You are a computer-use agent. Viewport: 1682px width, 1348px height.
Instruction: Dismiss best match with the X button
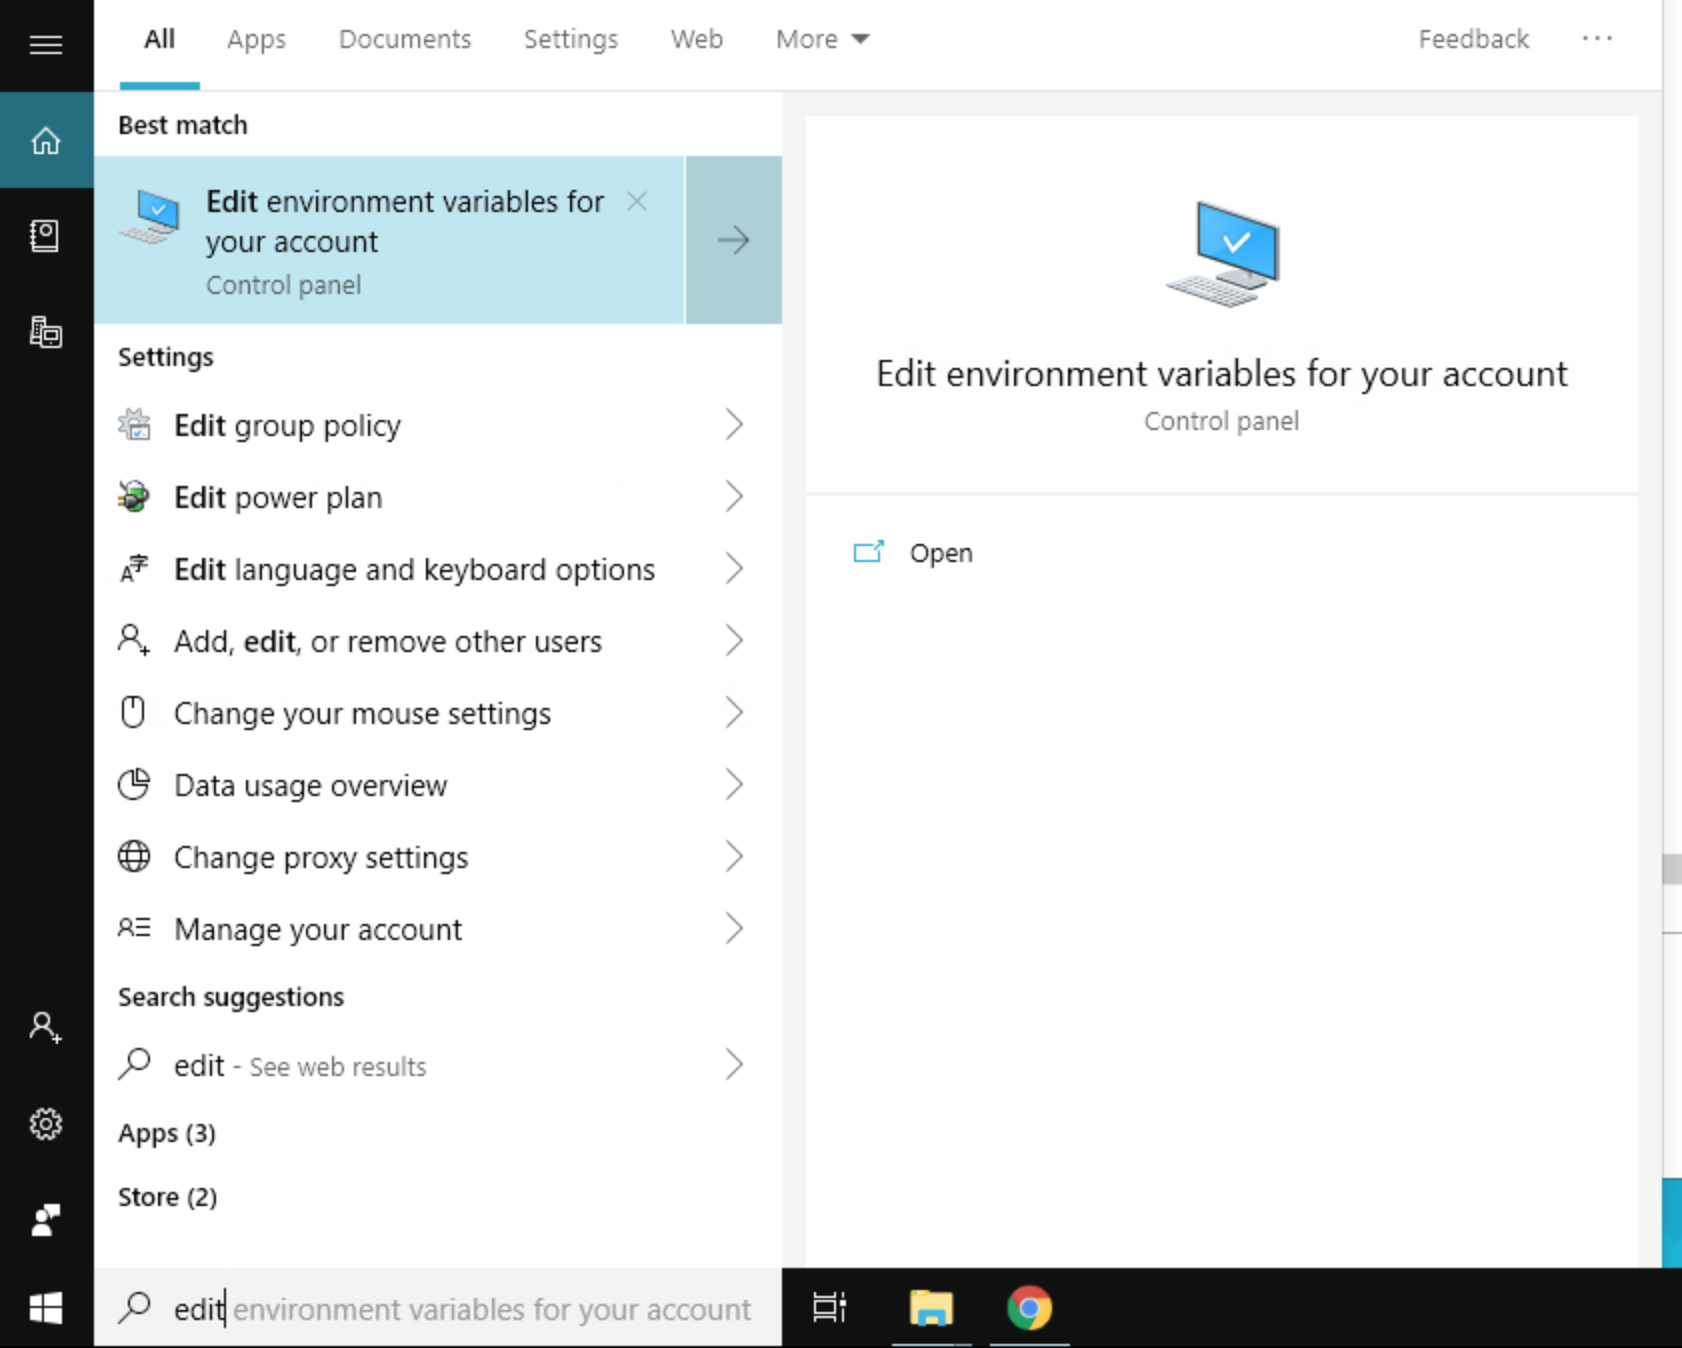pyautogui.click(x=637, y=202)
